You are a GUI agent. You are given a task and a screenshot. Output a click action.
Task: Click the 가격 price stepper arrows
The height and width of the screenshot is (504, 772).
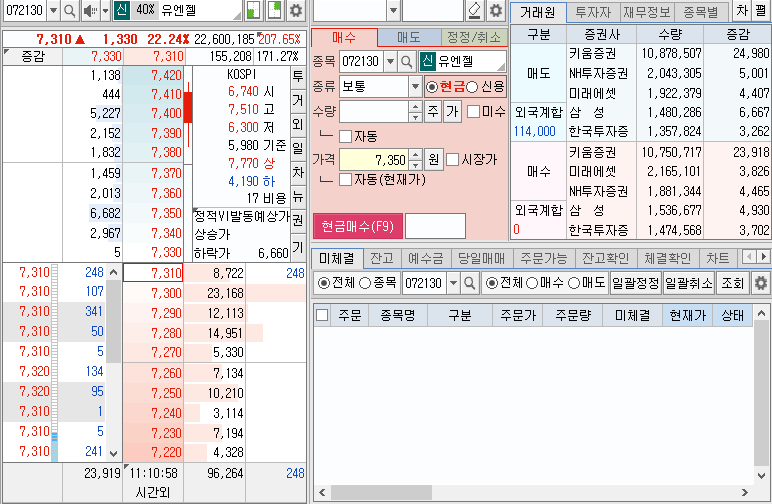tap(416, 159)
